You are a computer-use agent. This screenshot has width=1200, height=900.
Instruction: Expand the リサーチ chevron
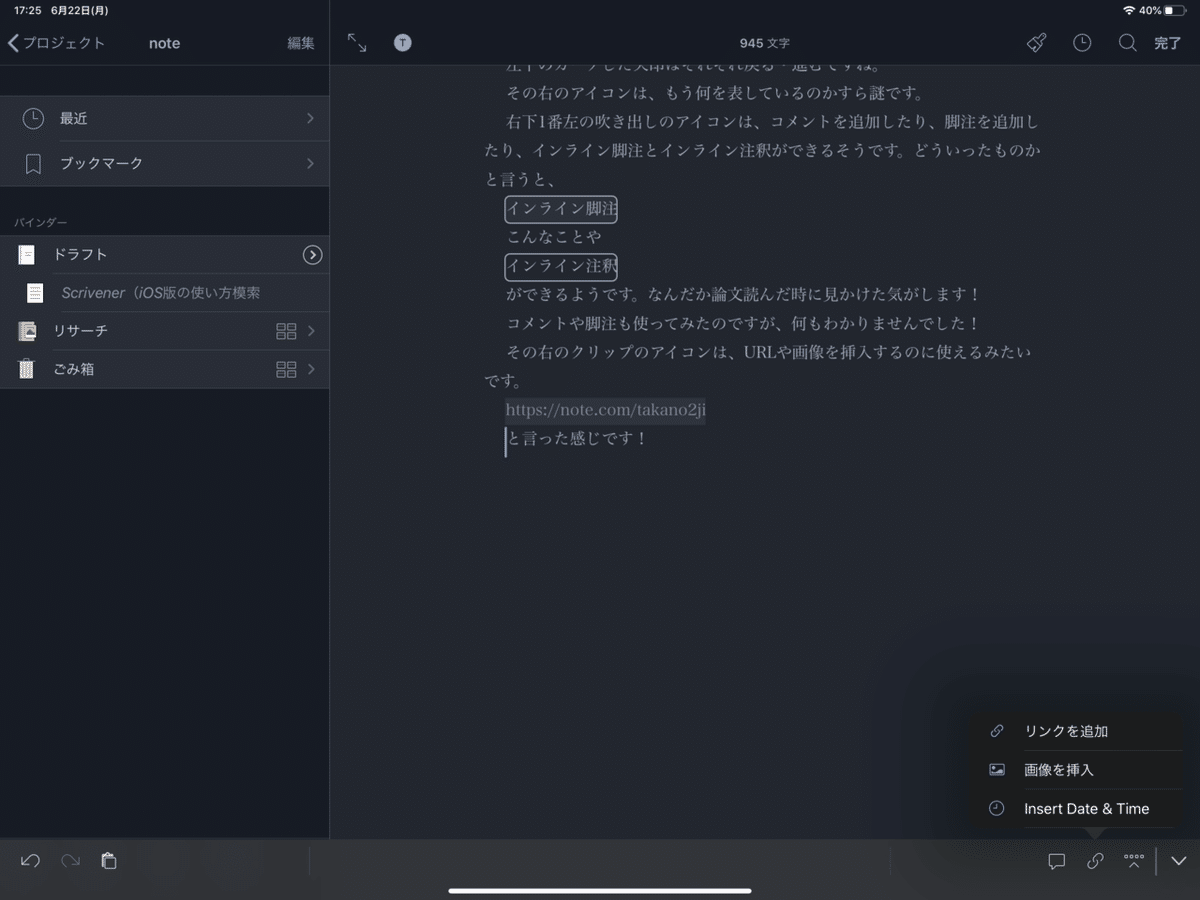pyautogui.click(x=312, y=331)
